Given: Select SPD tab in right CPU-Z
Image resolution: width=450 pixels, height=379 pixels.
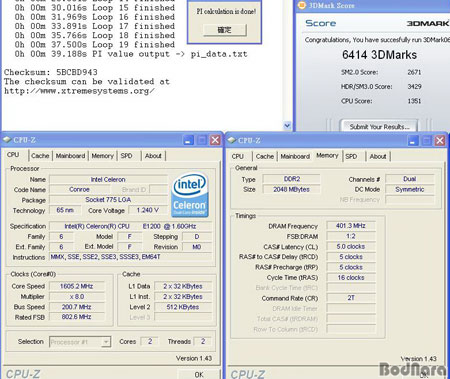Looking at the screenshot, I should click(351, 156).
